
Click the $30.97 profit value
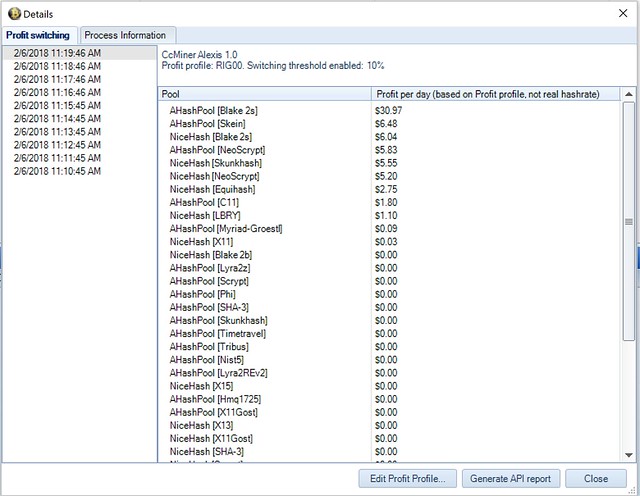[x=388, y=111]
